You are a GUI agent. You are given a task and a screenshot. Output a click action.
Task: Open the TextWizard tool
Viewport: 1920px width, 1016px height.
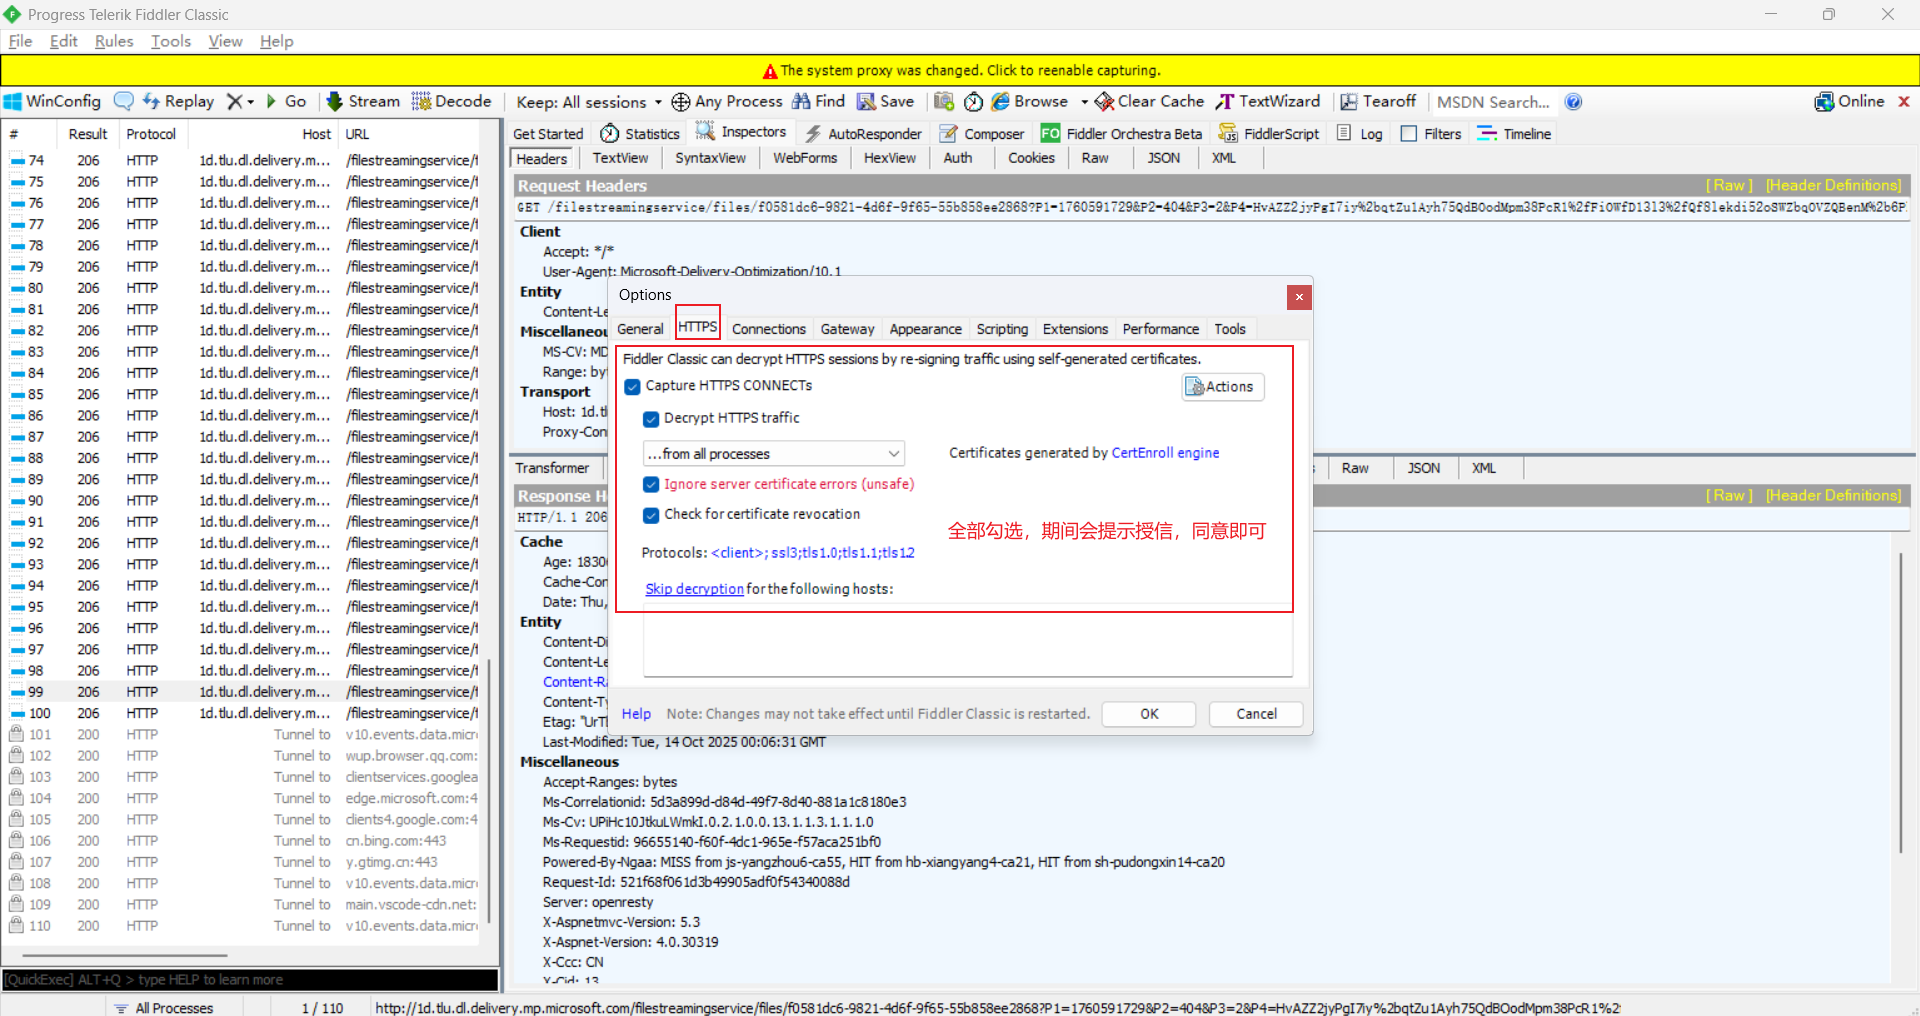pos(1268,101)
